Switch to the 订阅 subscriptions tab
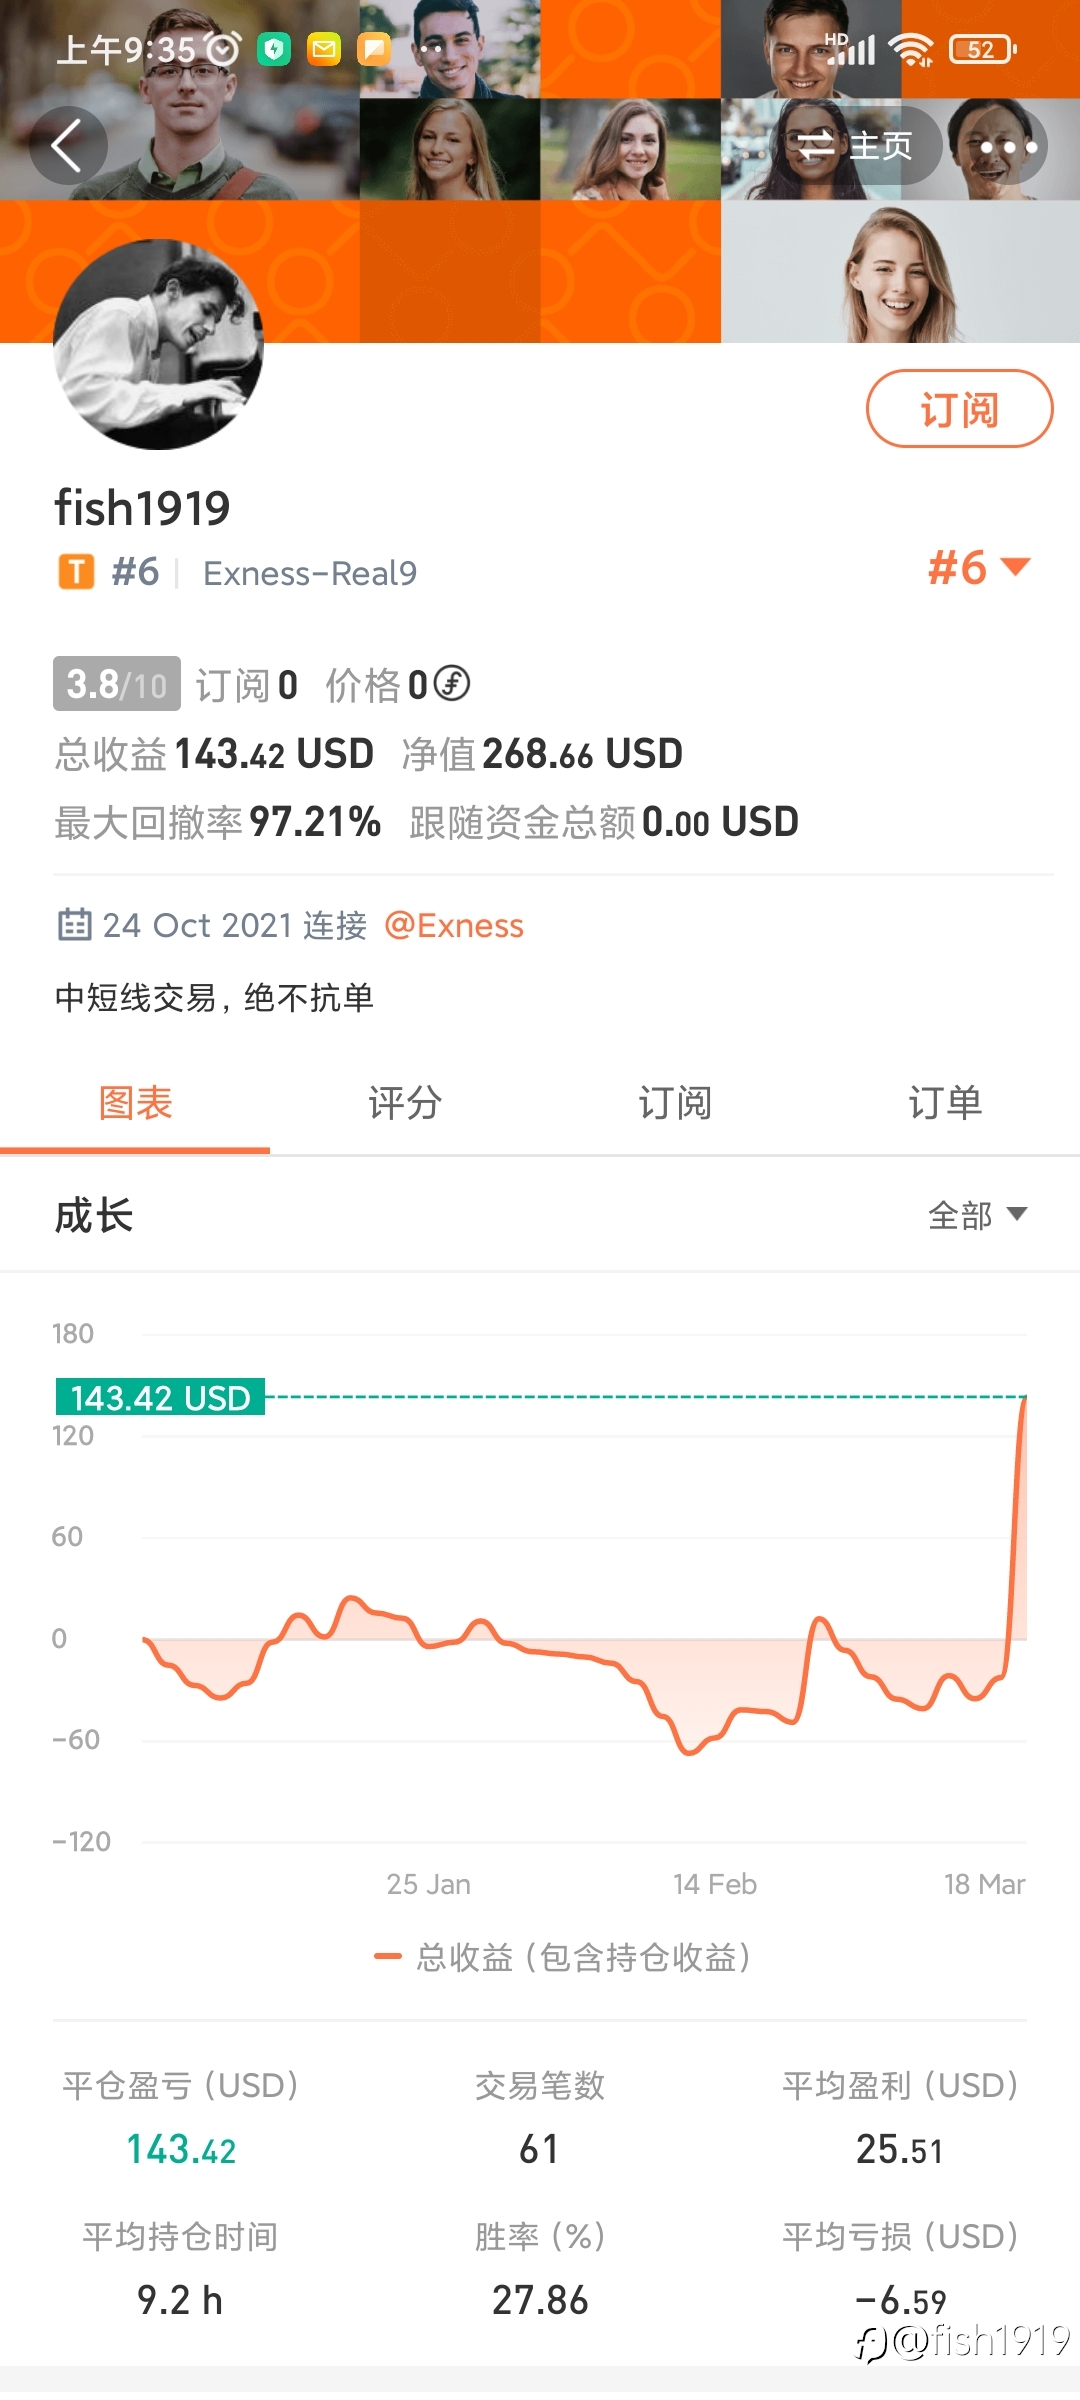The image size is (1080, 2400). tap(675, 1104)
